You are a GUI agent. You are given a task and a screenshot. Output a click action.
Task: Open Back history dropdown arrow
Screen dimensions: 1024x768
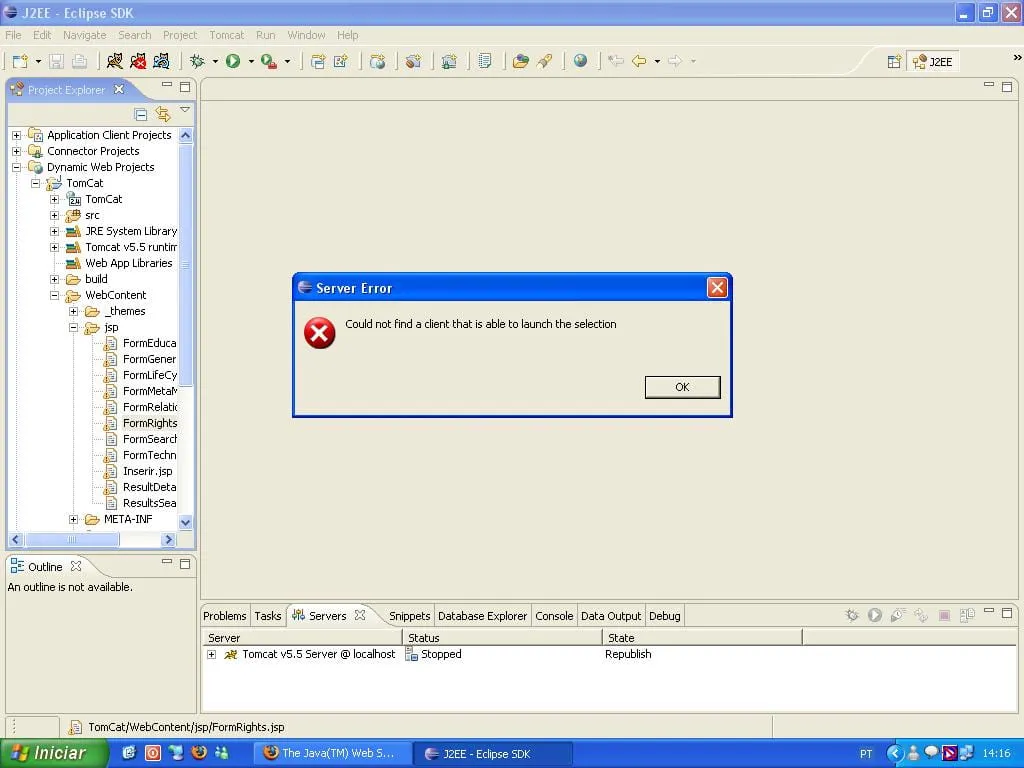pos(657,61)
